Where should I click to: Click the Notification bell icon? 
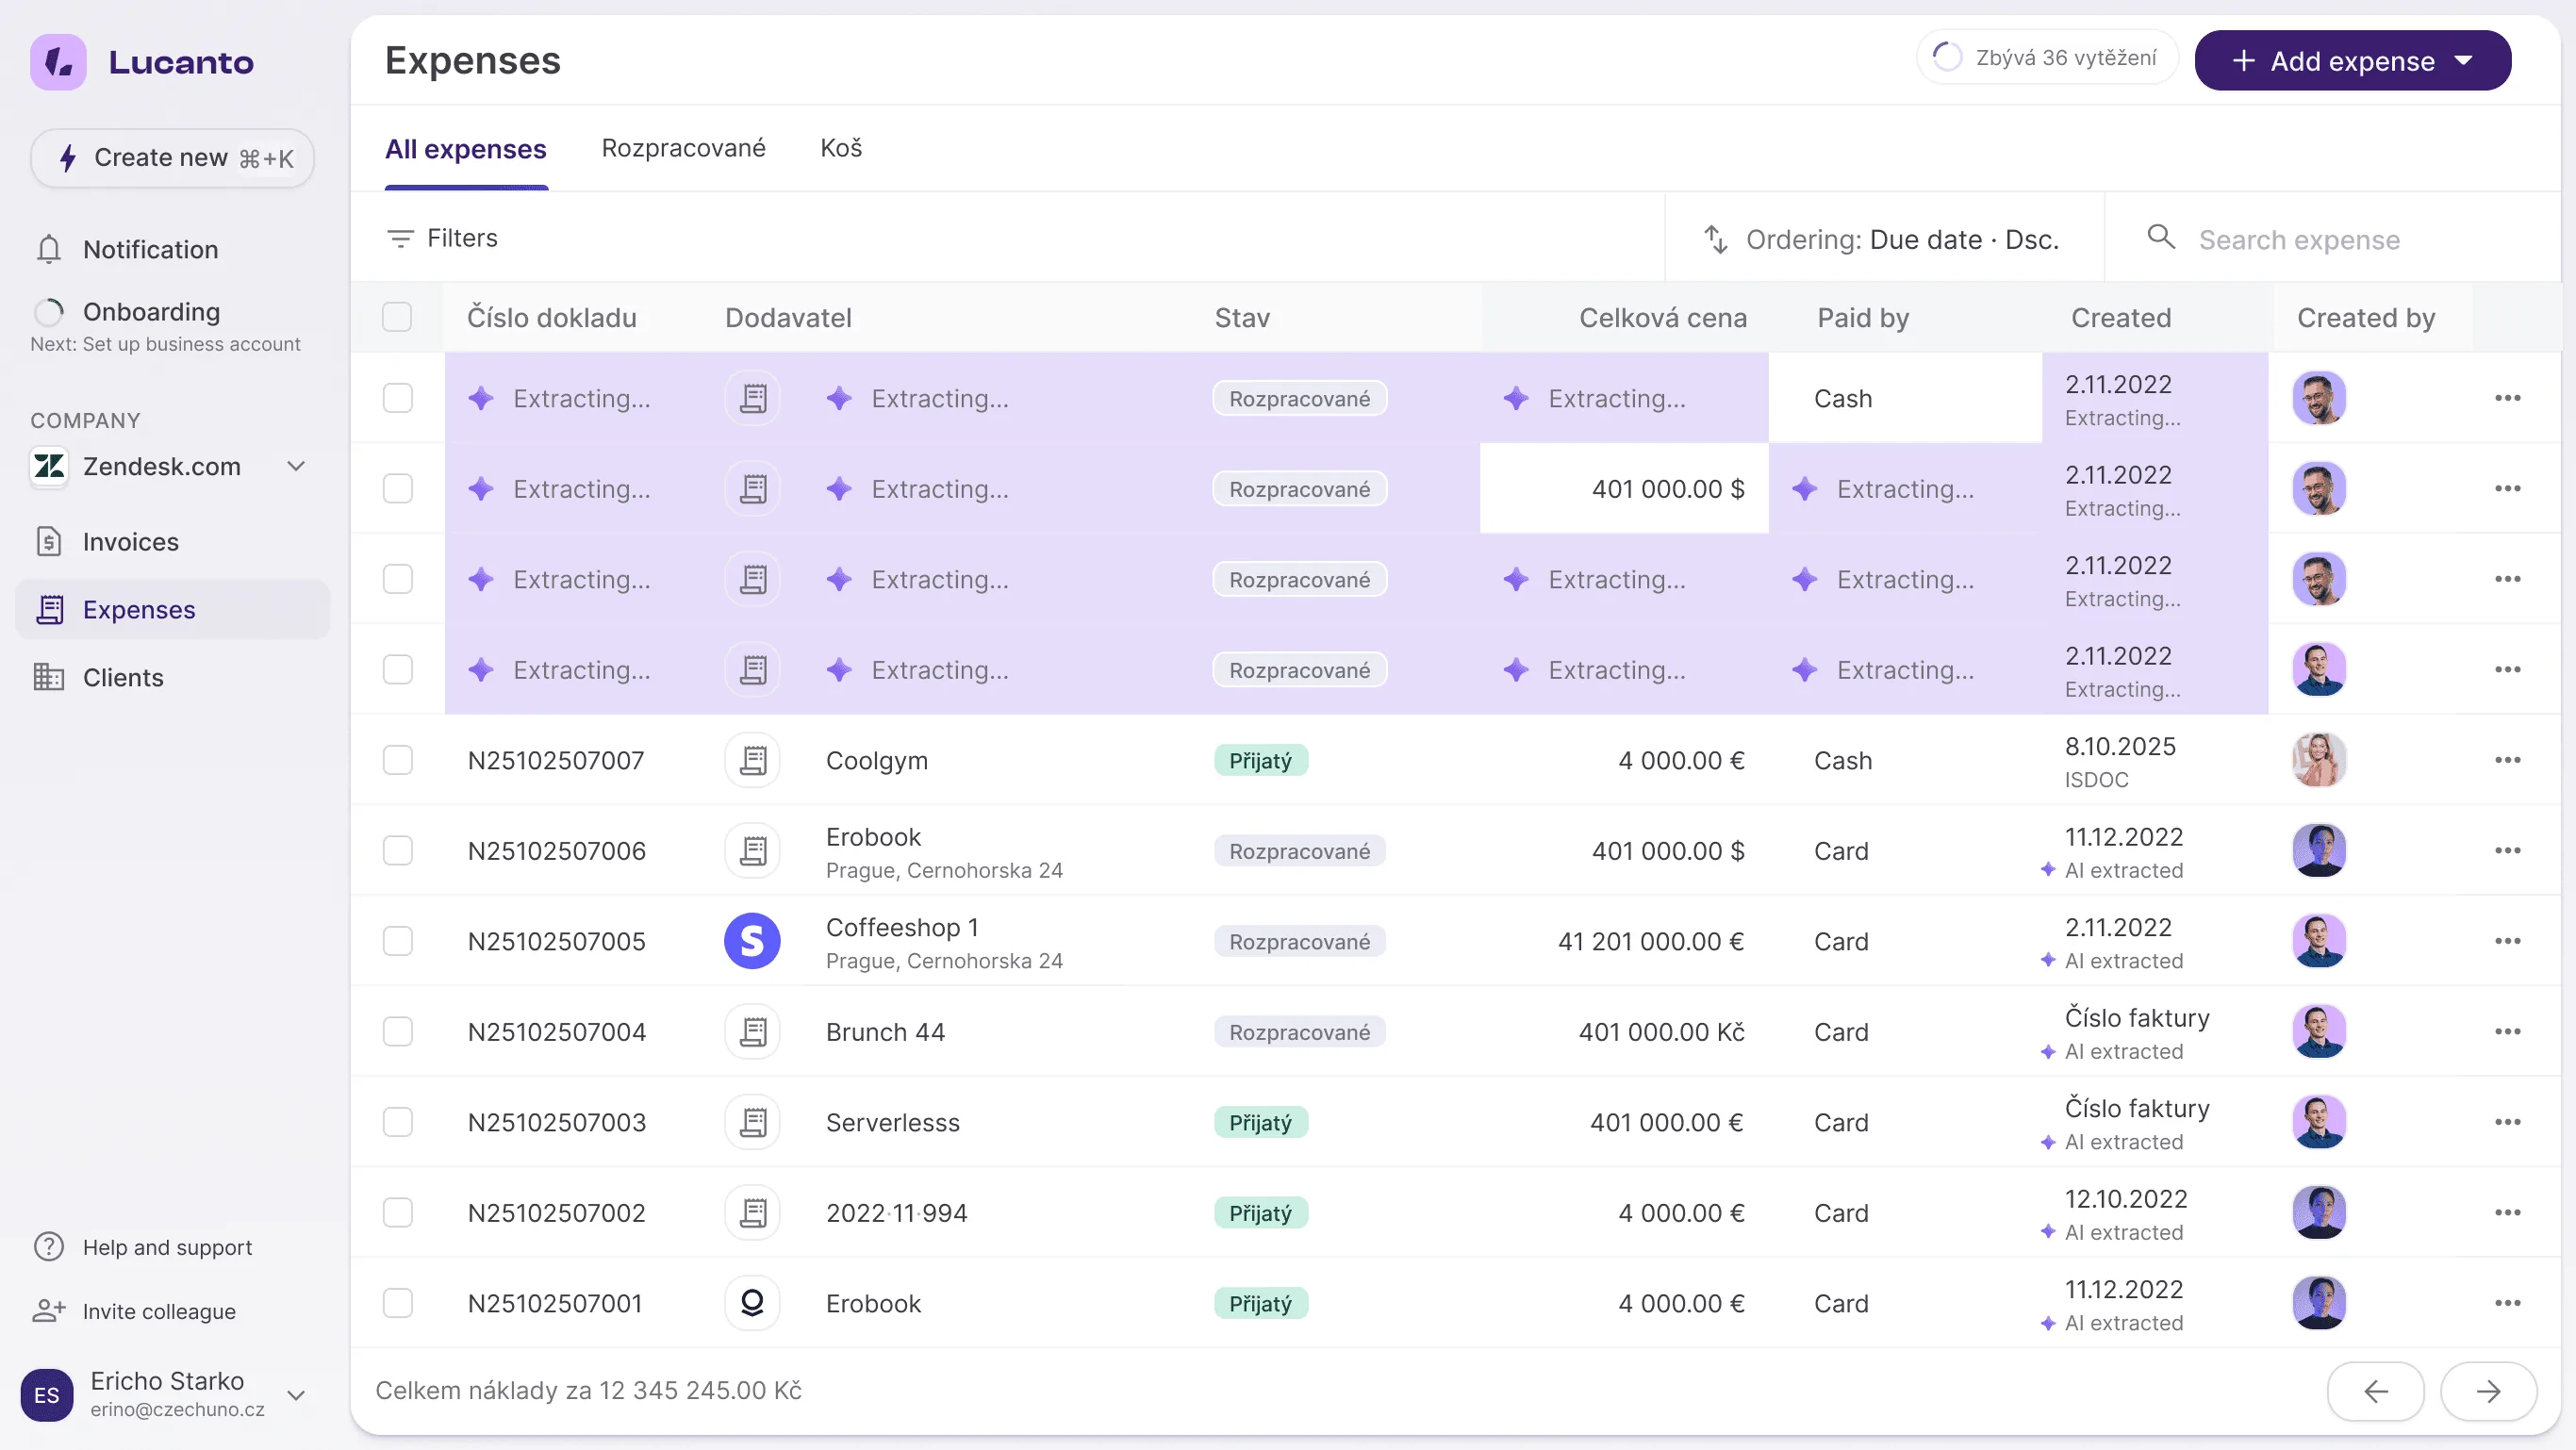tap(48, 249)
